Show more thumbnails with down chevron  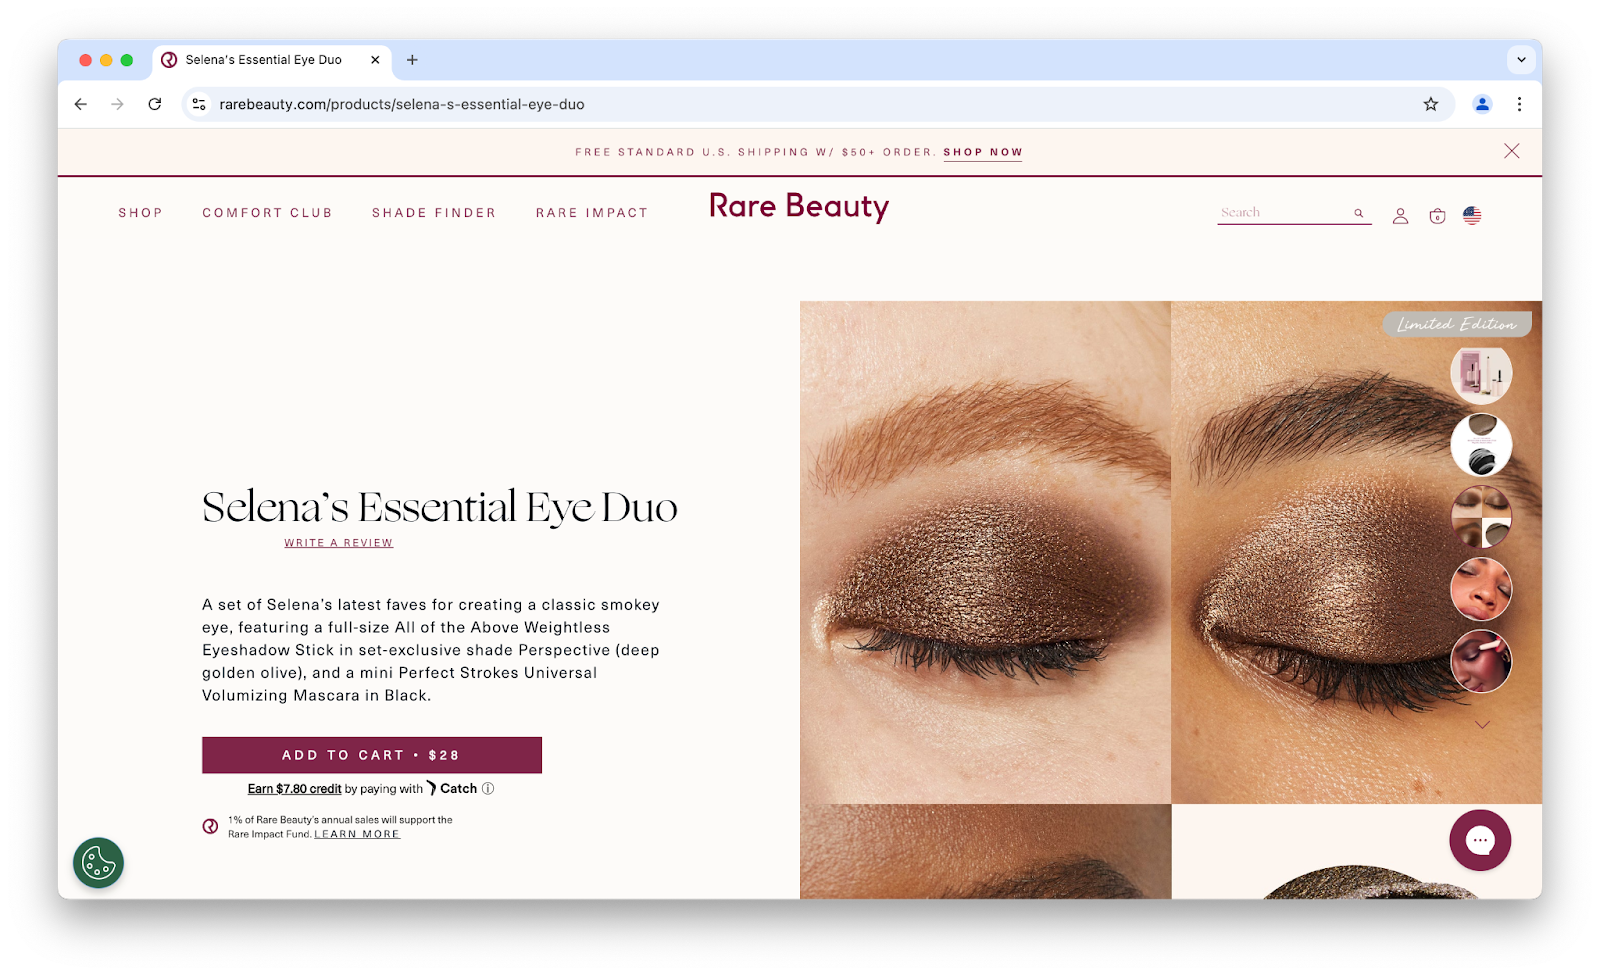1482,725
